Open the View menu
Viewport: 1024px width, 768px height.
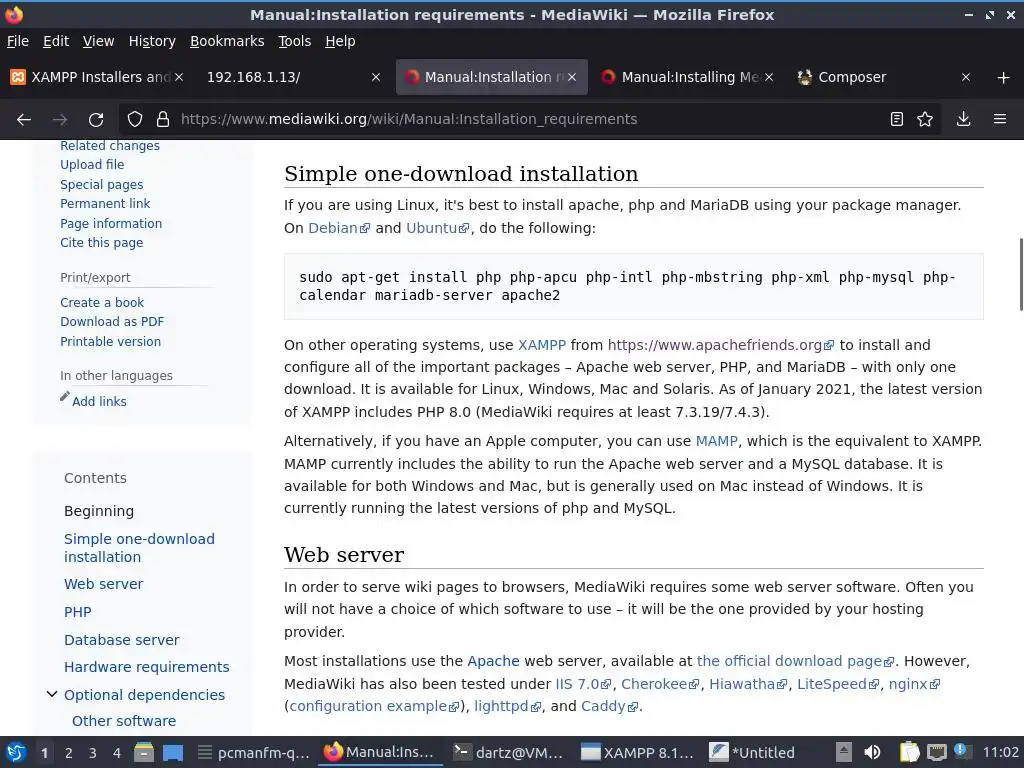98,41
